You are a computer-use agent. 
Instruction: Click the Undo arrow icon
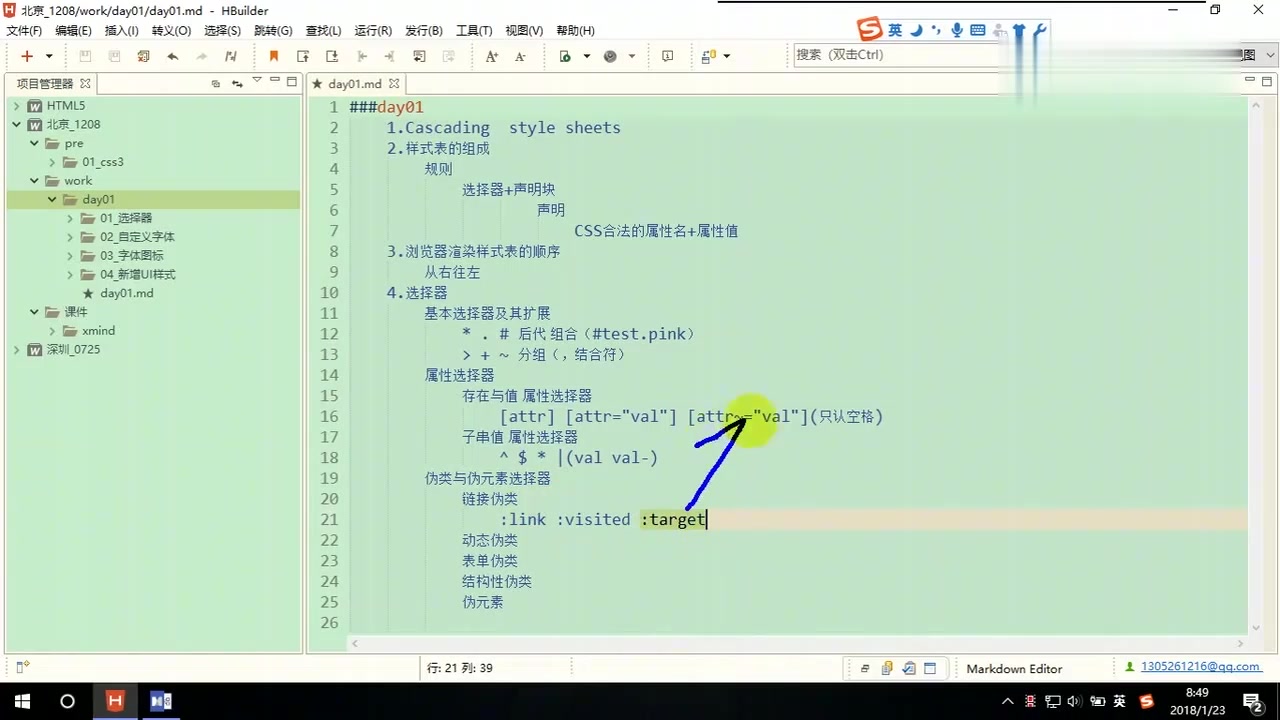pyautogui.click(x=173, y=57)
